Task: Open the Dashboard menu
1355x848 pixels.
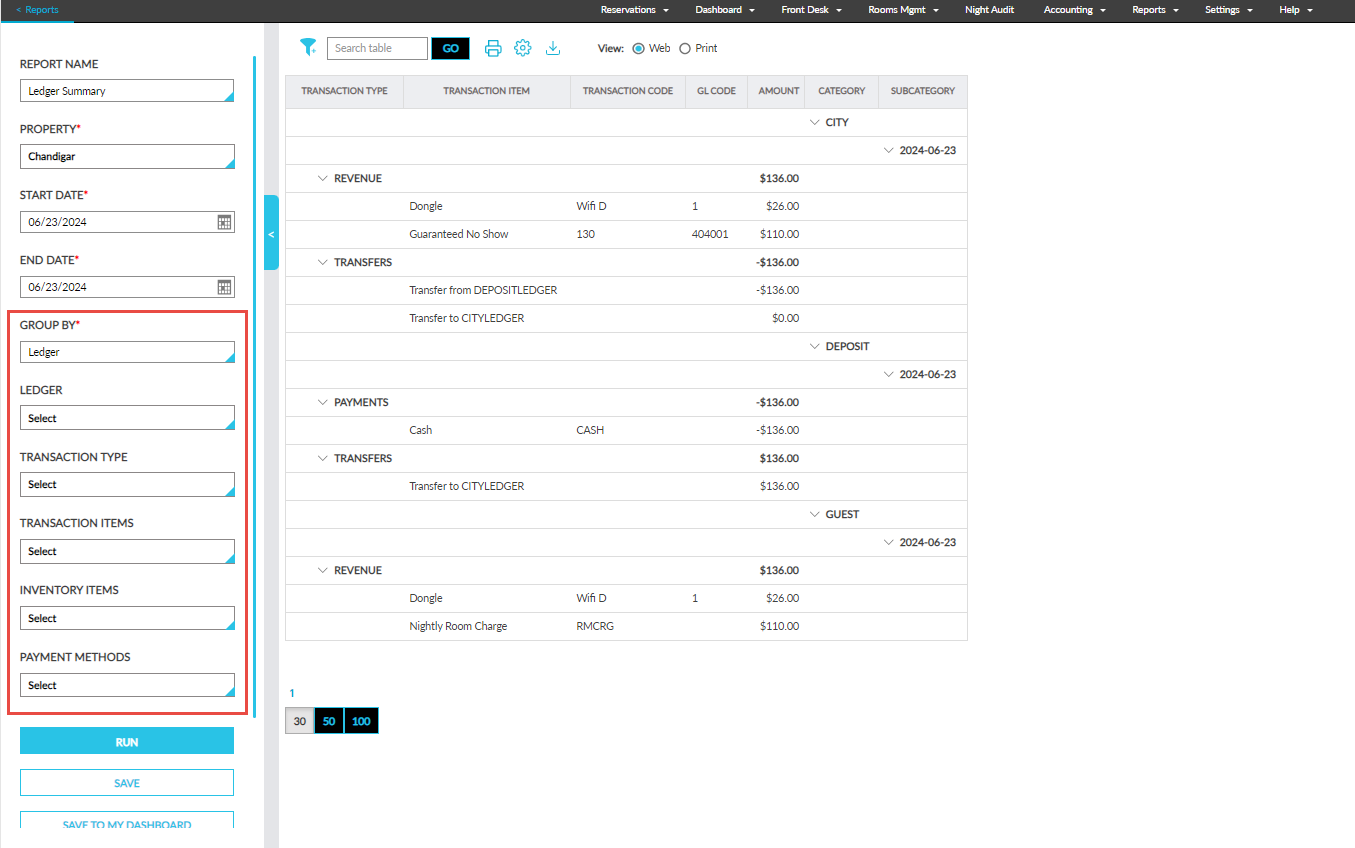Action: [x=724, y=10]
